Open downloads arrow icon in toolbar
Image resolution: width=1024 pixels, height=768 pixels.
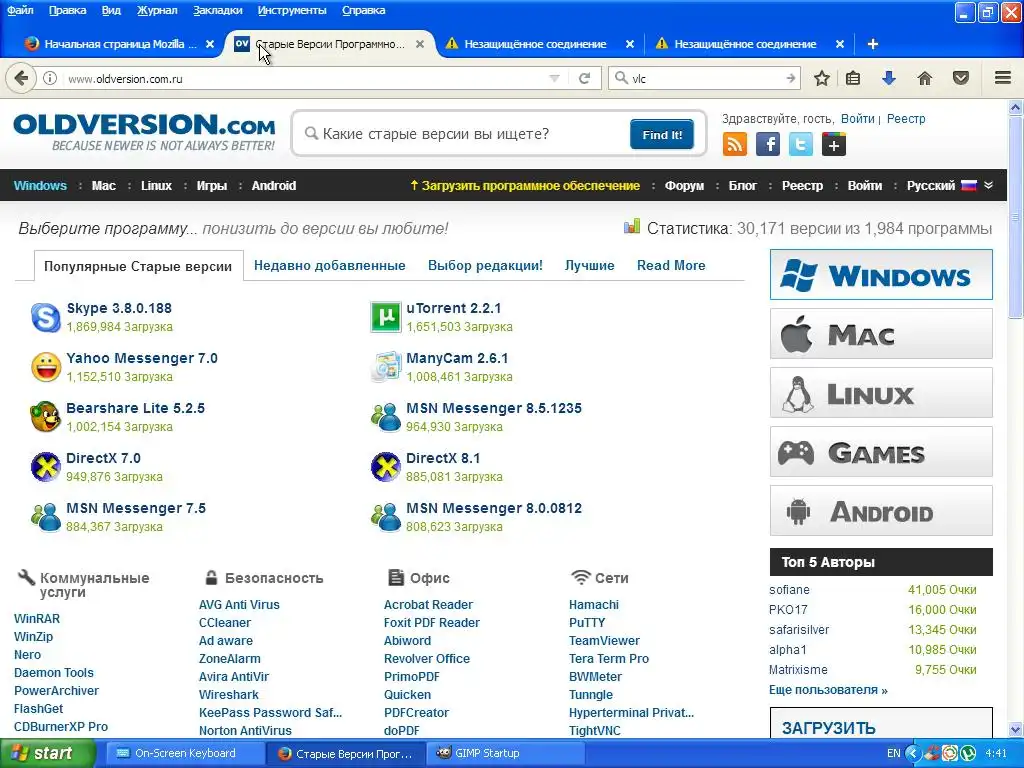[x=889, y=78]
